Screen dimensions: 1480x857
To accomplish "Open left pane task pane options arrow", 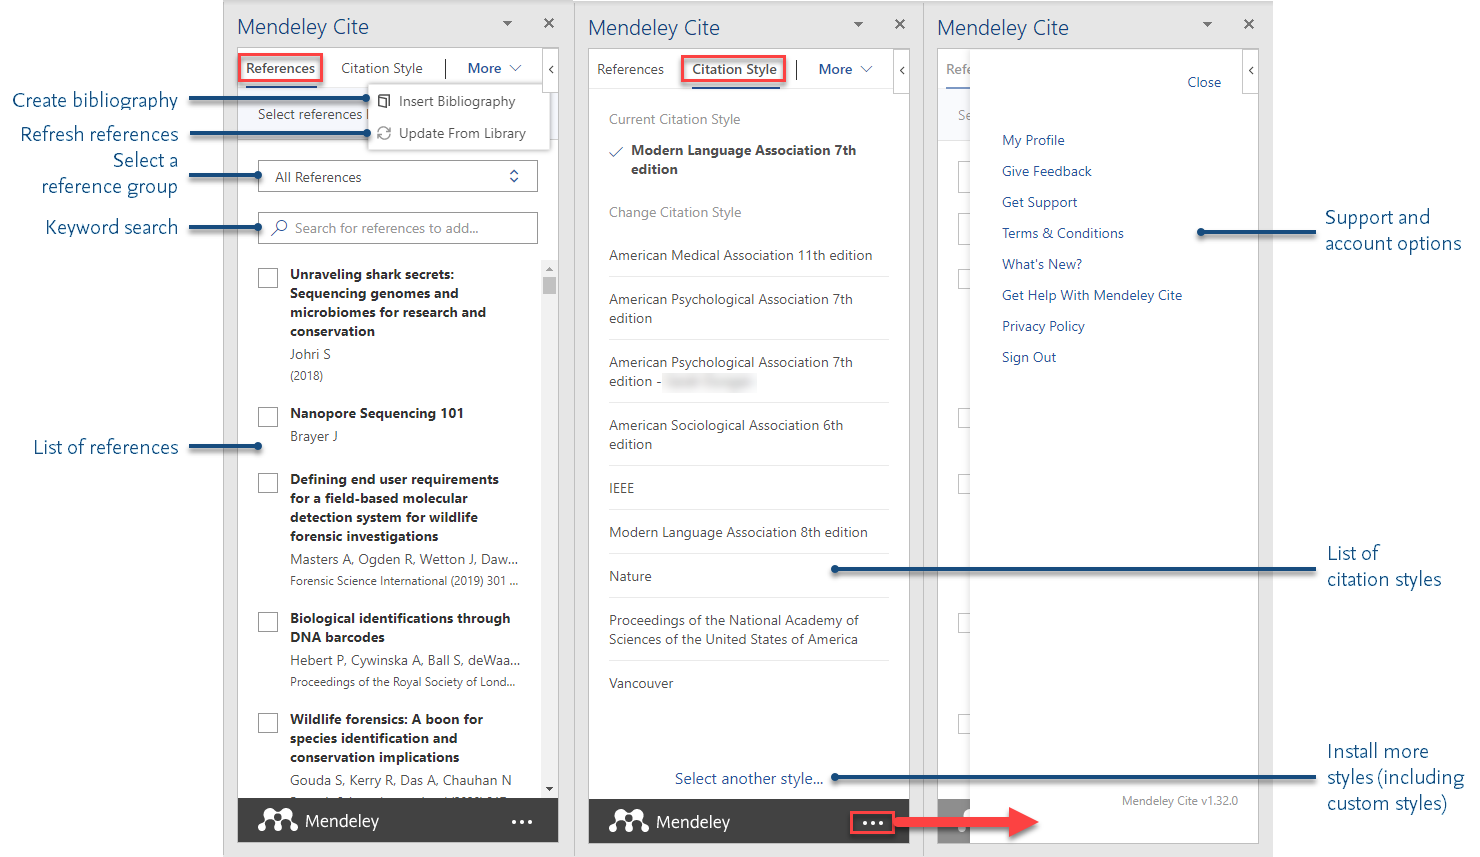I will (507, 23).
